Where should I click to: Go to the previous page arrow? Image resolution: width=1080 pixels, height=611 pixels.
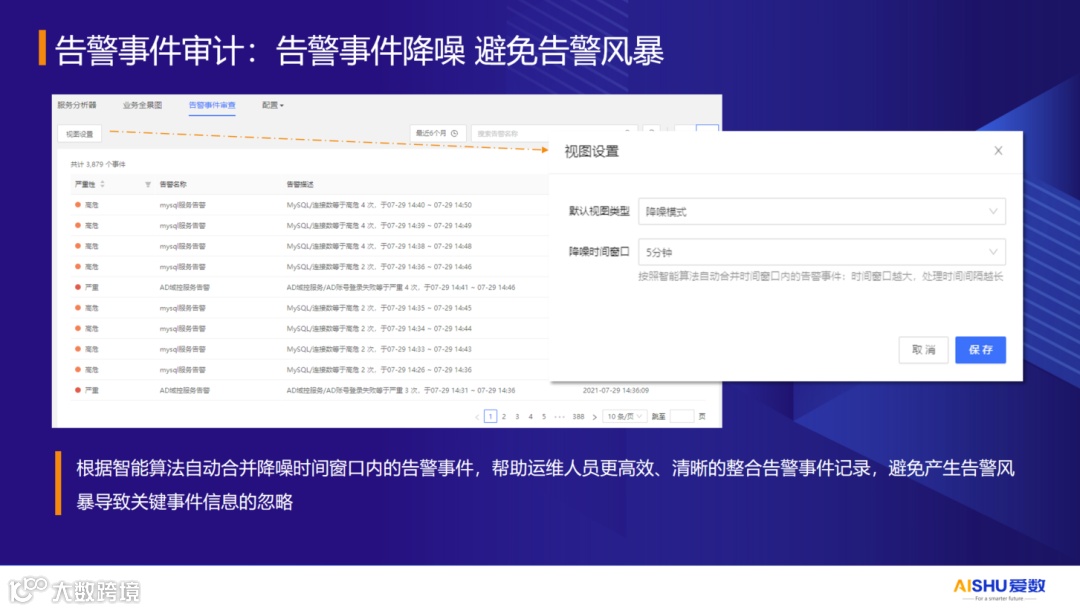point(477,417)
